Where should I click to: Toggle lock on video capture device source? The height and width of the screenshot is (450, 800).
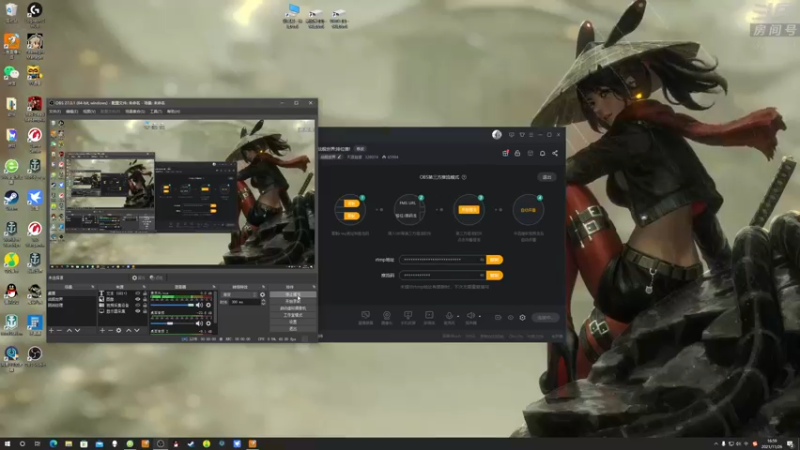(145, 305)
